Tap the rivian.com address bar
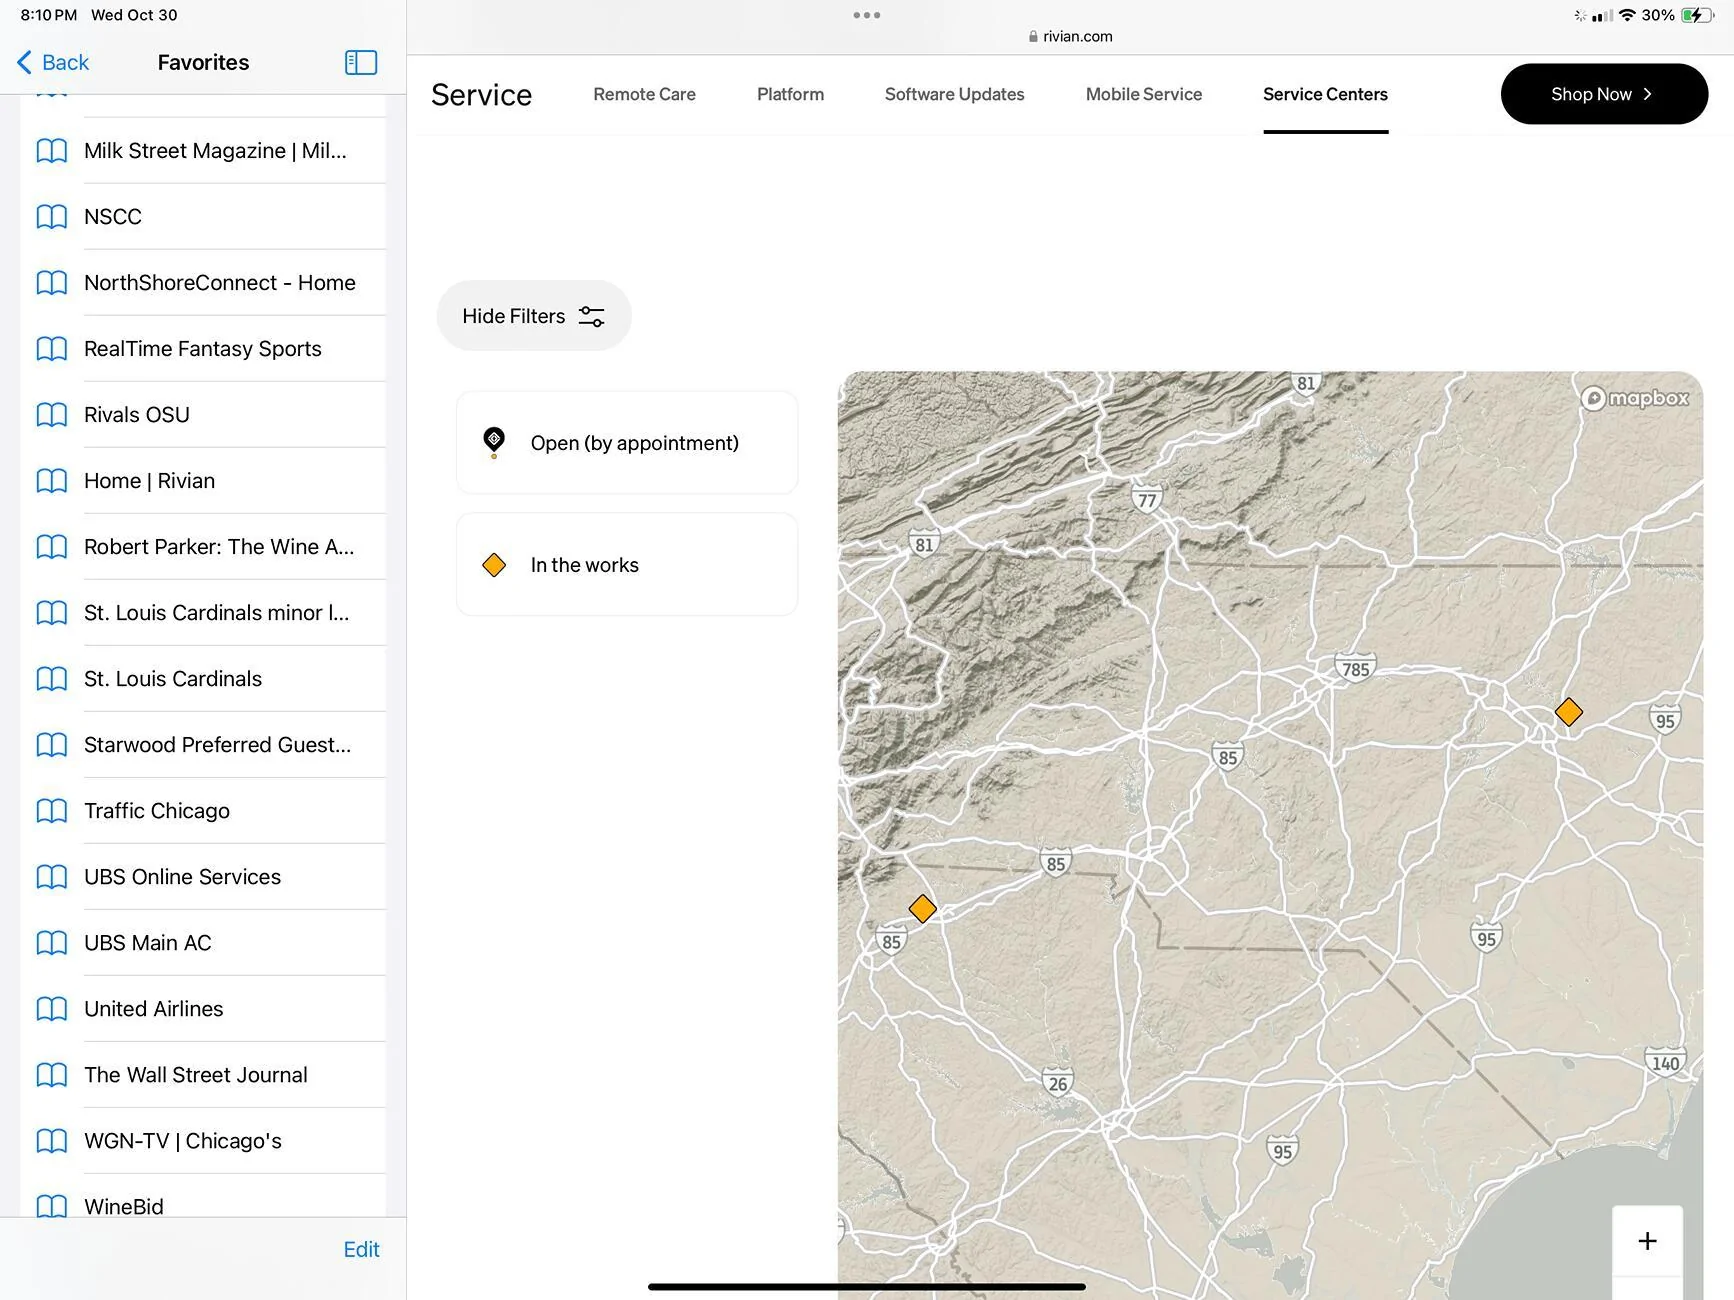This screenshot has width=1734, height=1300. (1070, 37)
